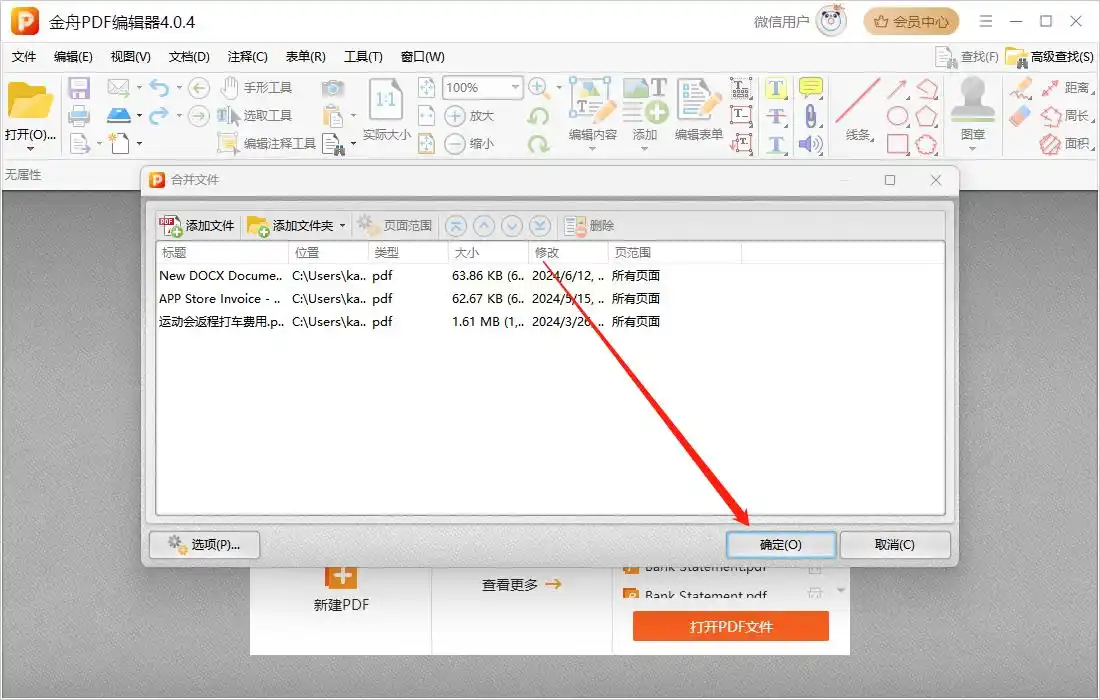
Task: Click the panda user avatar icon
Action: pyautogui.click(x=831, y=21)
